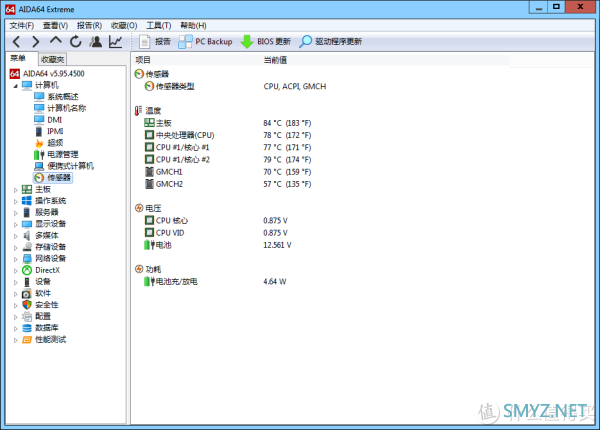Select the CPU #1/核心 #1 row
This screenshot has width=600, height=430.
[228, 147]
